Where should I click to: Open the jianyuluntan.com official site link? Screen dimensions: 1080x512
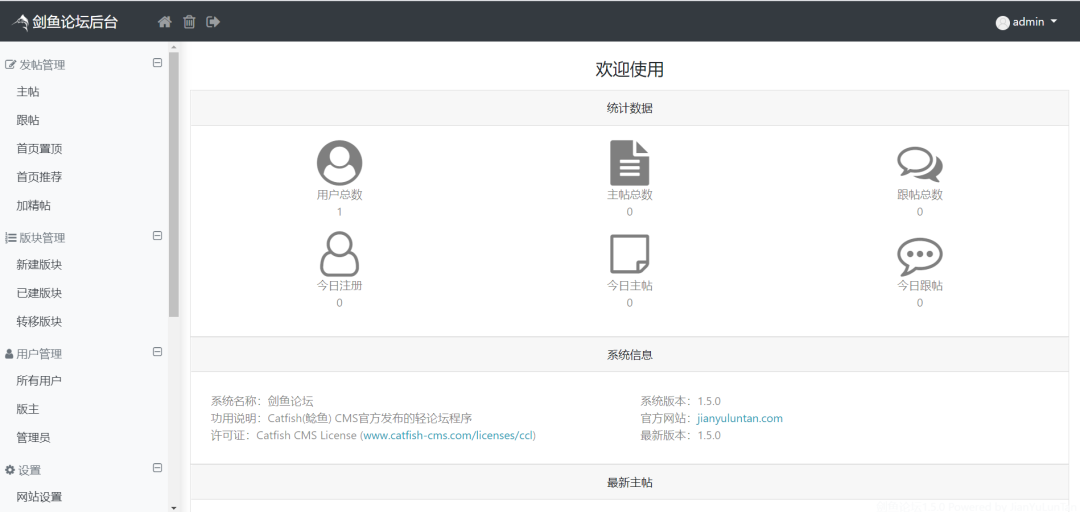(x=740, y=418)
